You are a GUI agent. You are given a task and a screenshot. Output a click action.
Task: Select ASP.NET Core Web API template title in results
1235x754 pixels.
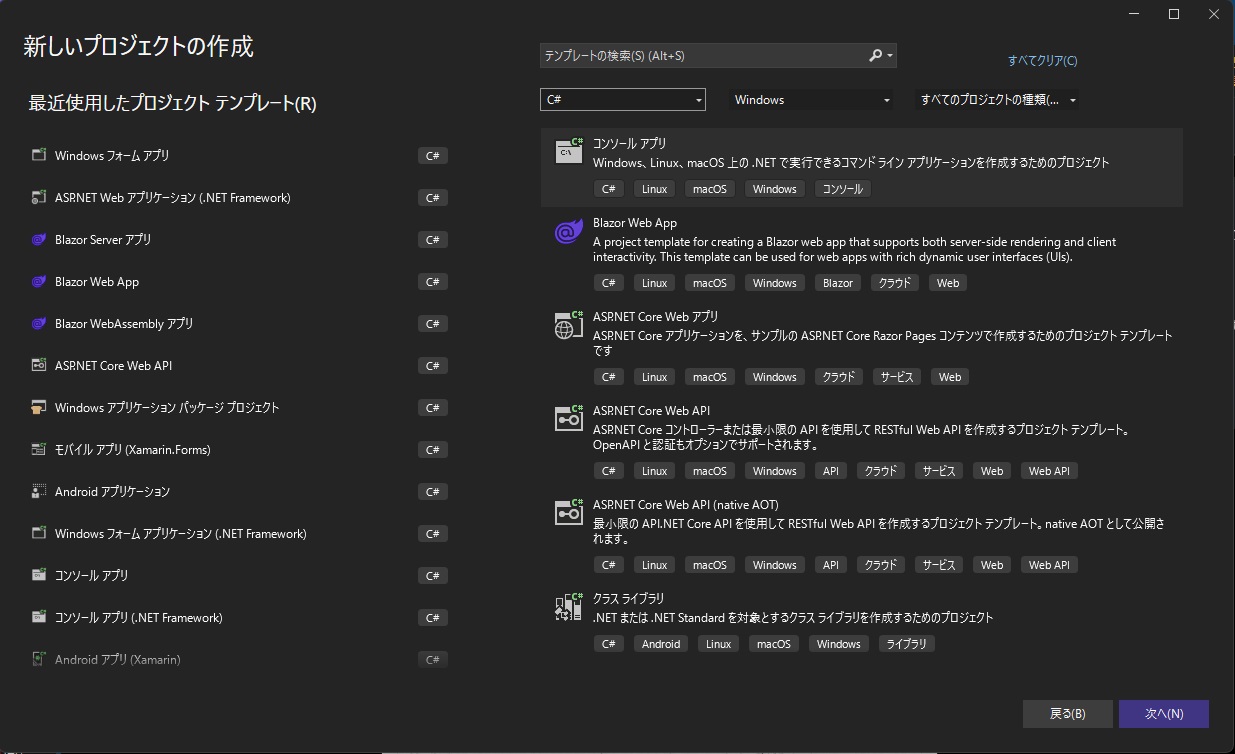click(651, 411)
